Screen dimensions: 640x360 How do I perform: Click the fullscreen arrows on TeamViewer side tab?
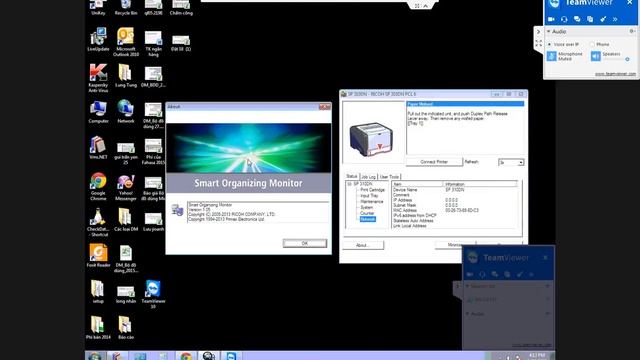[x=538, y=43]
